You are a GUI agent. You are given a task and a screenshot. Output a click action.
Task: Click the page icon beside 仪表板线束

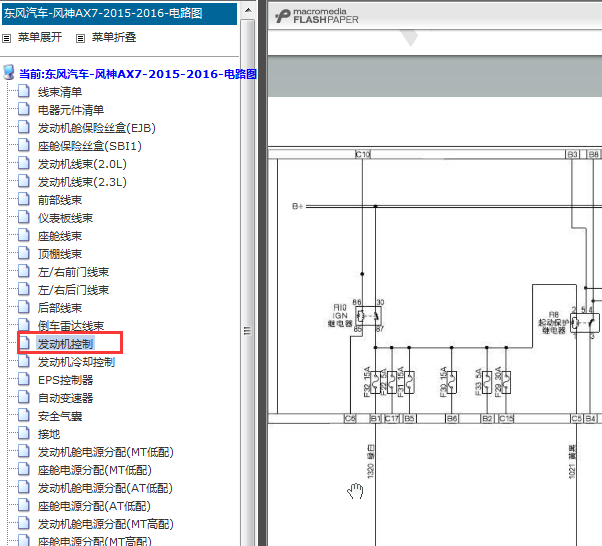point(24,217)
